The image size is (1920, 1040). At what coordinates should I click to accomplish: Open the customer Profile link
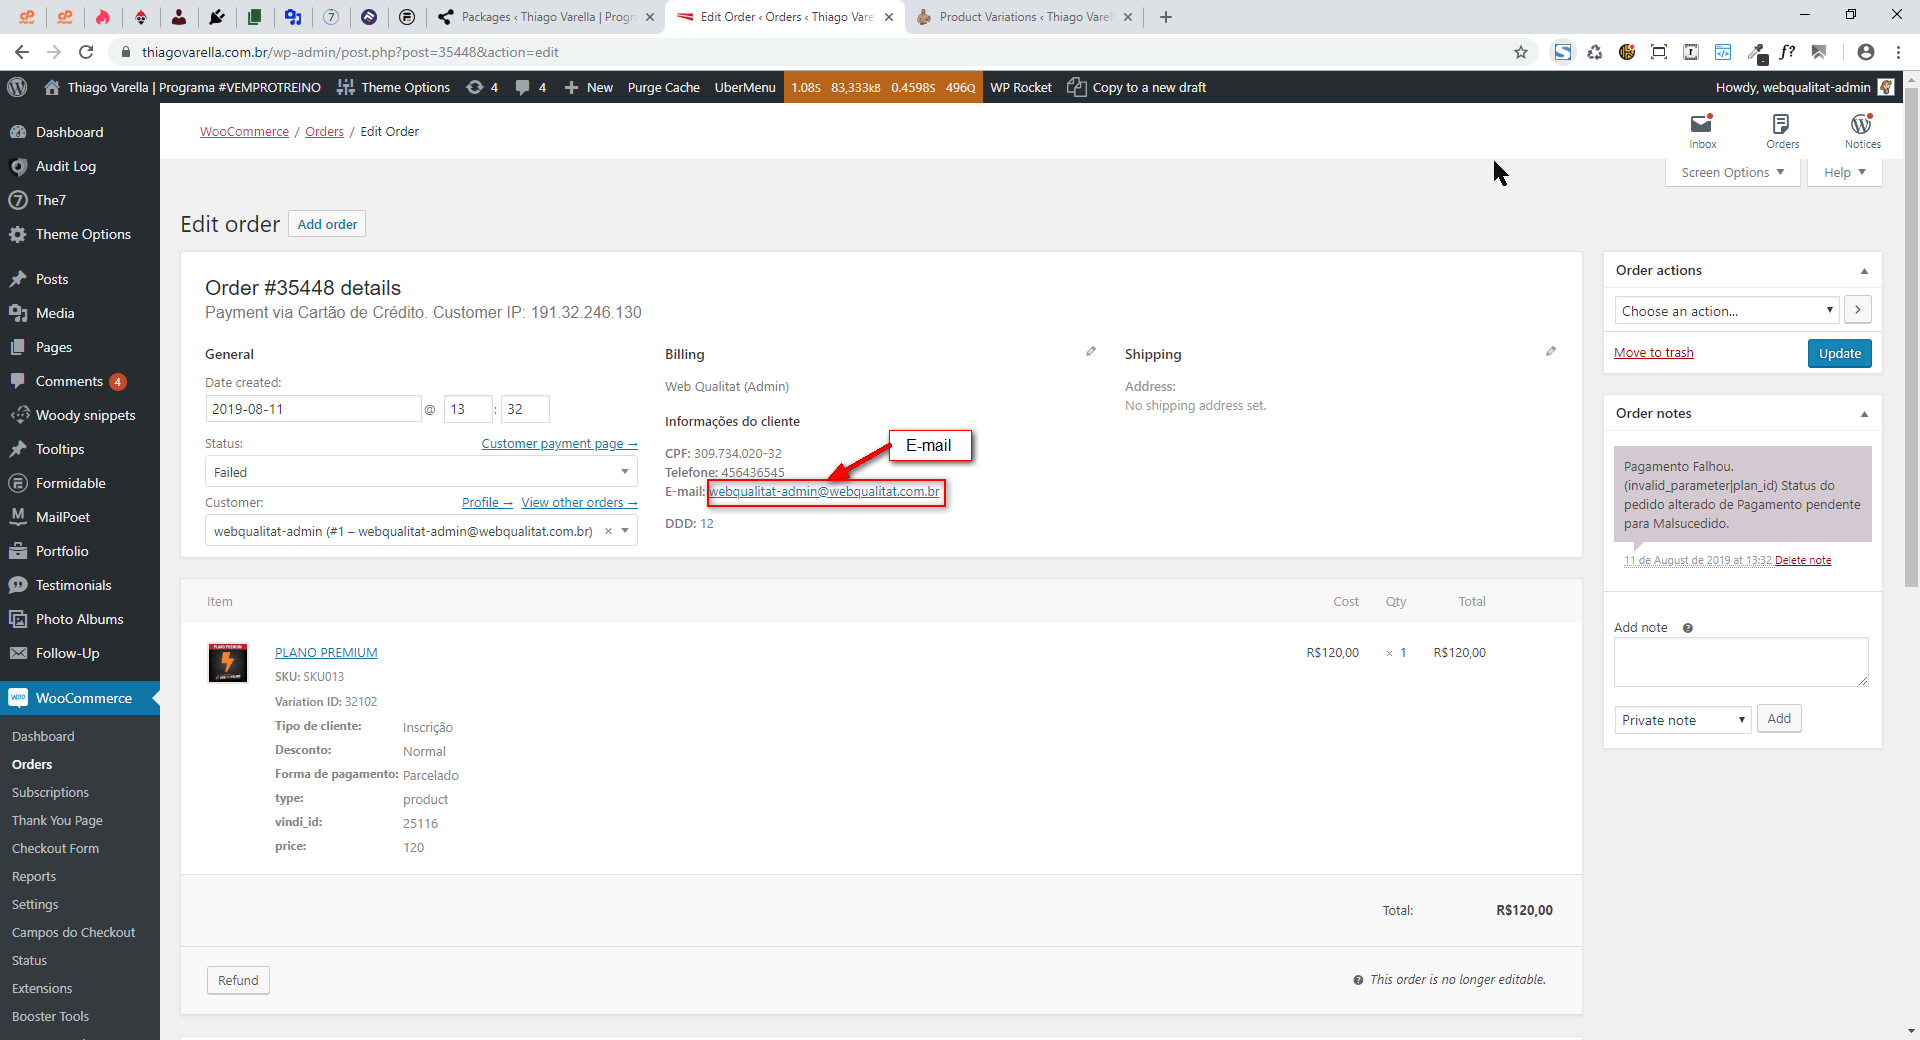point(487,503)
